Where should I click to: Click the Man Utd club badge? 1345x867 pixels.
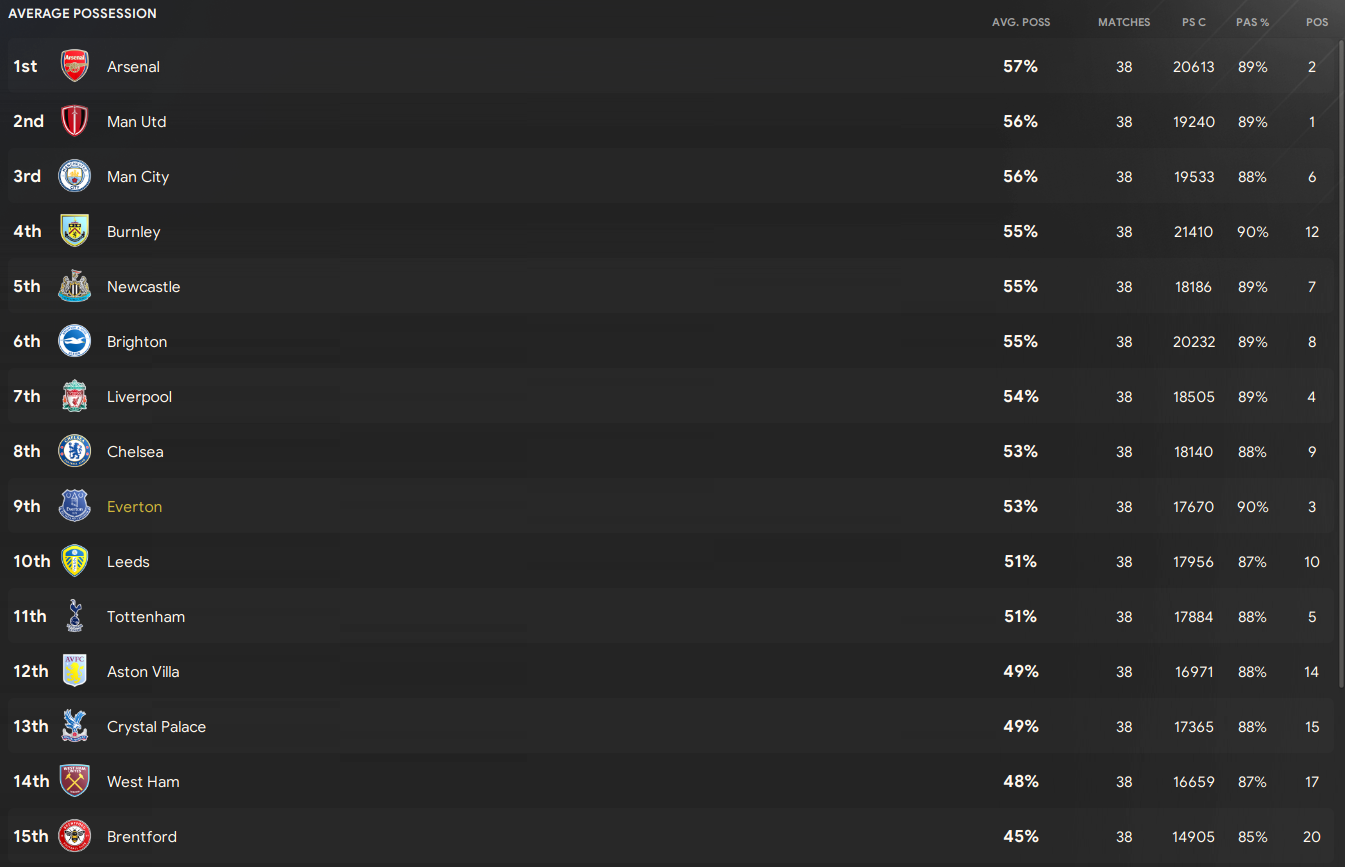75,122
